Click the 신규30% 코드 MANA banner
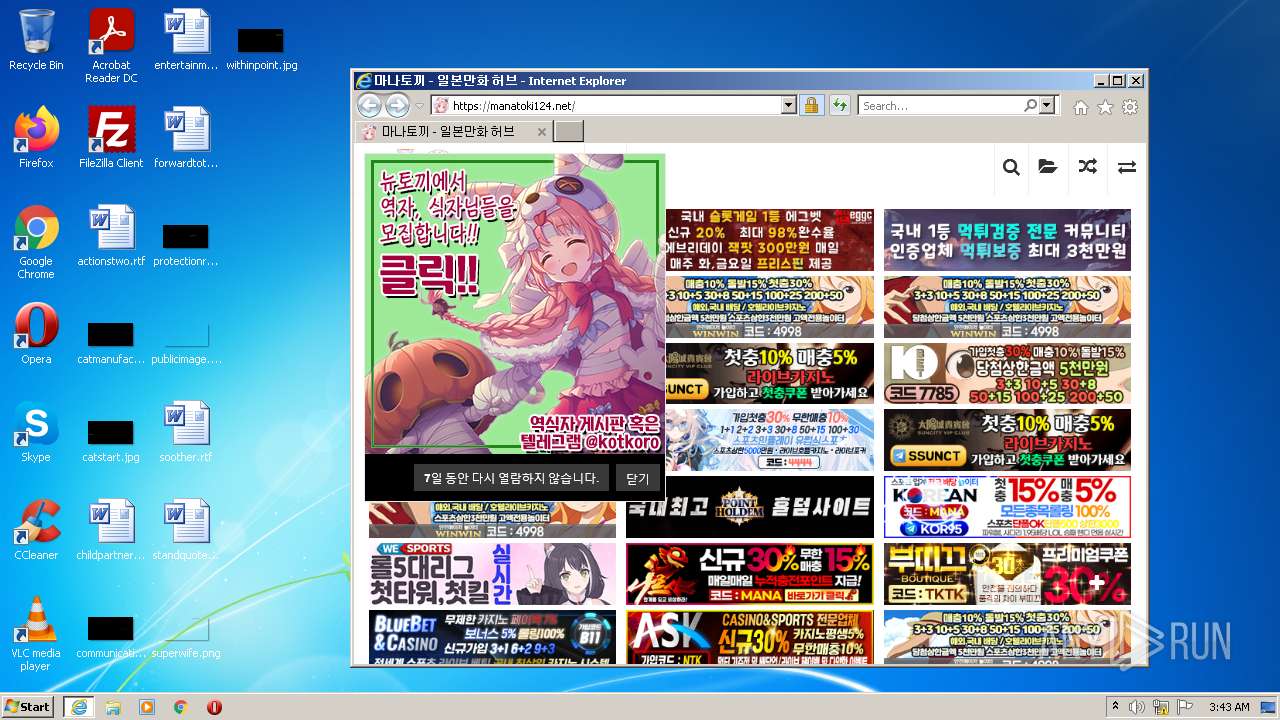Screen dimensions: 1280x720 [750, 573]
